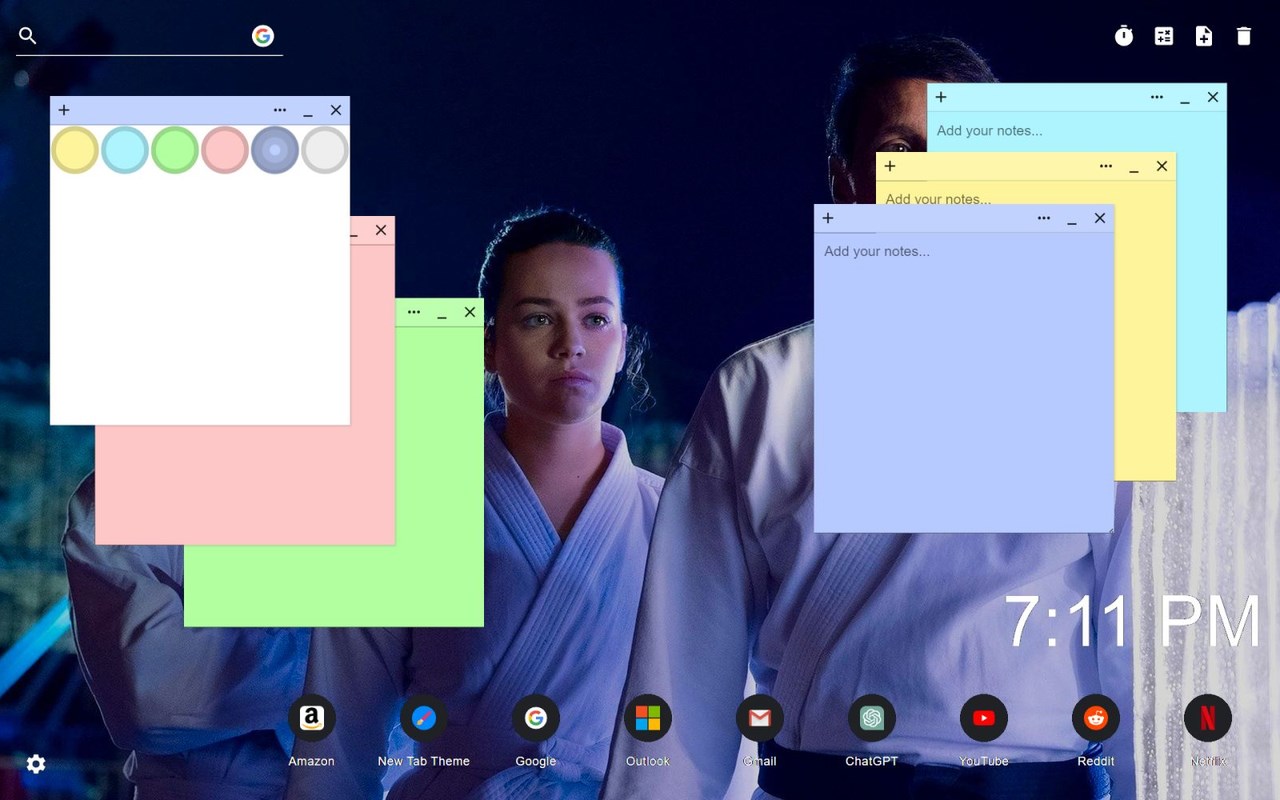Click the plus on the yellow note
1280x800 pixels.
[890, 166]
